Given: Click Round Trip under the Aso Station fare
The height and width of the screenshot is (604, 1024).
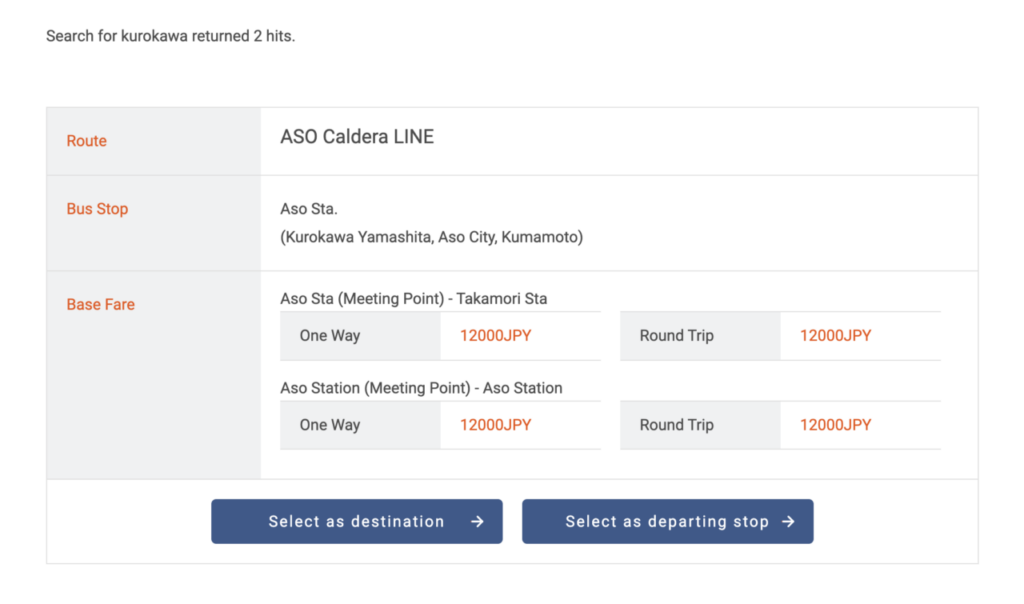Looking at the screenshot, I should (677, 425).
